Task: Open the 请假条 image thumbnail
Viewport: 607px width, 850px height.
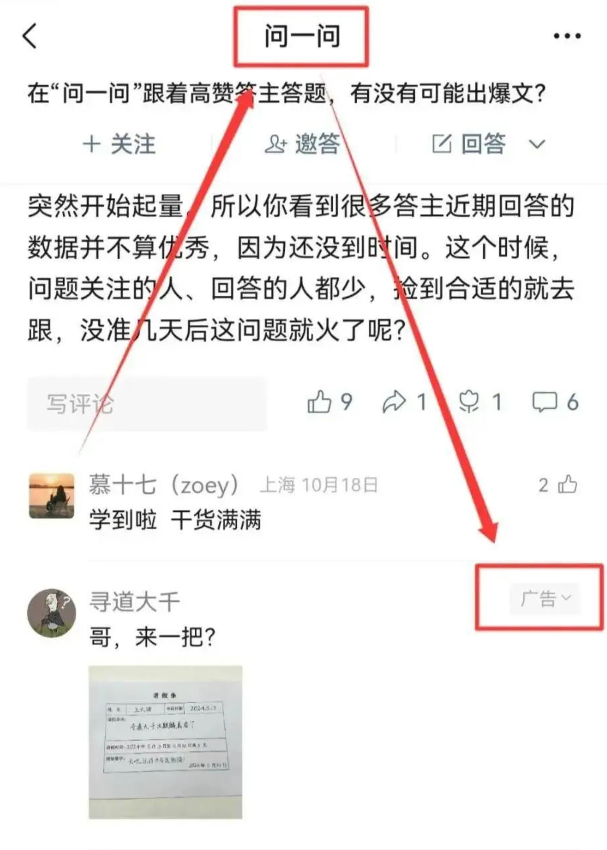Action: pyautogui.click(x=165, y=742)
